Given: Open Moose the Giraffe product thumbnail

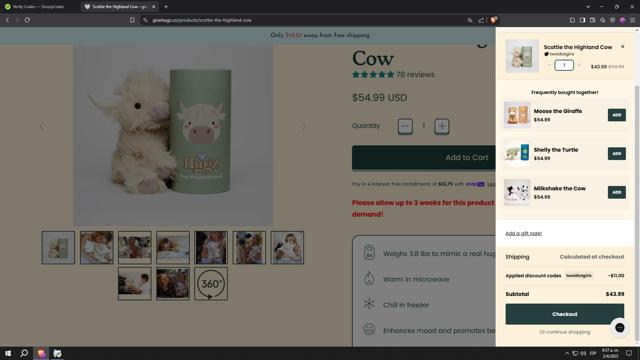Looking at the screenshot, I should [517, 115].
